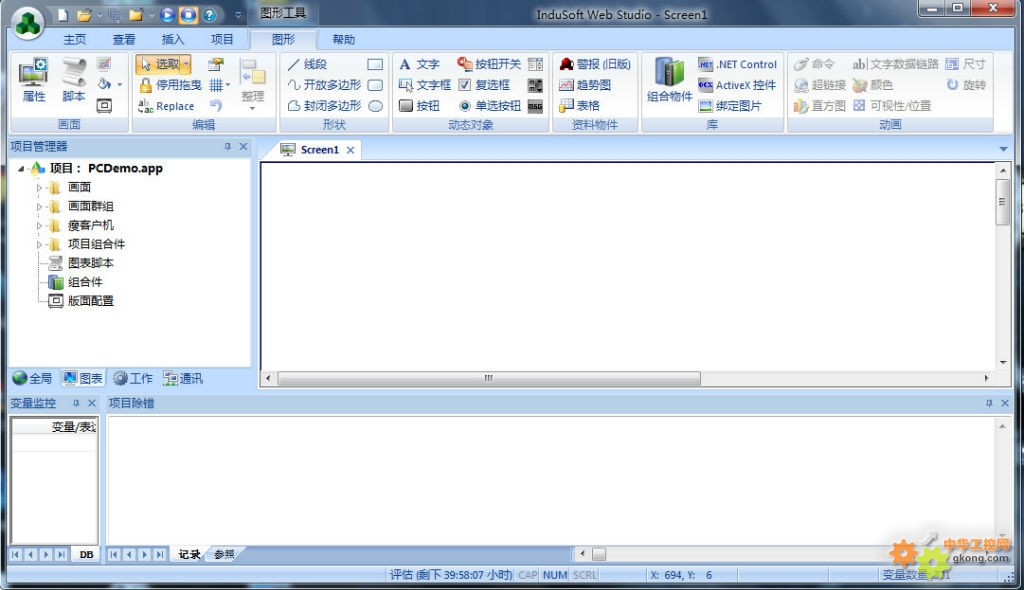Switch to the 全局 project explorer tab

click(x=33, y=378)
